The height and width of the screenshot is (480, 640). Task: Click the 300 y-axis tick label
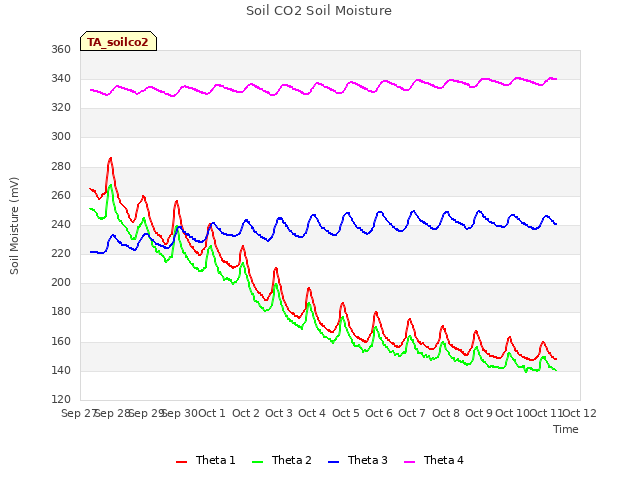[61, 137]
